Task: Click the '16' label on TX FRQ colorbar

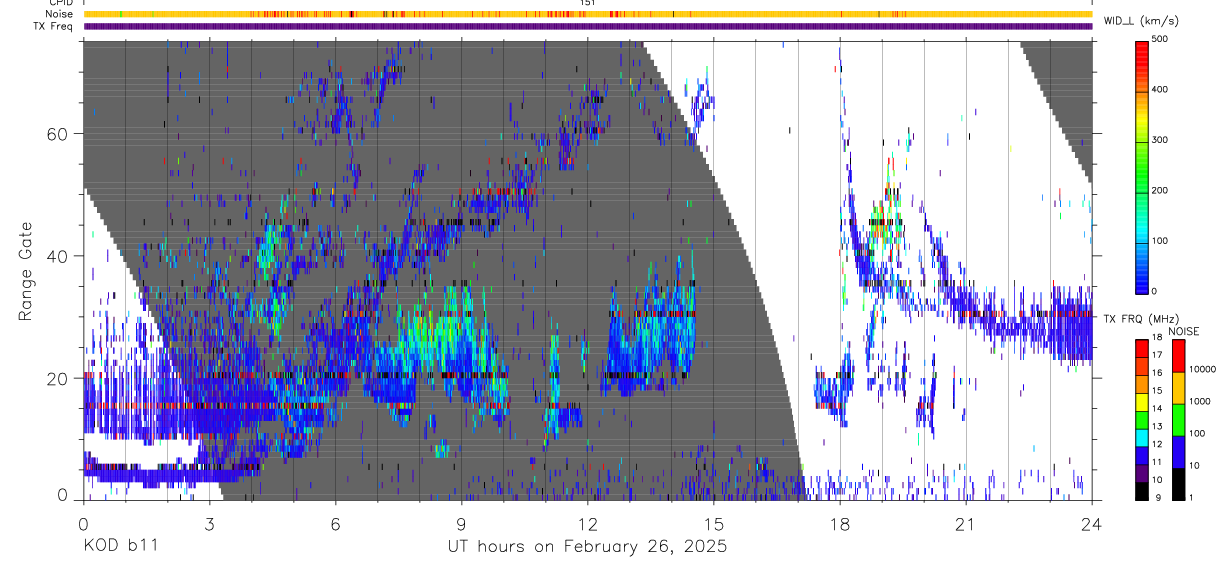Action: coord(1158,373)
